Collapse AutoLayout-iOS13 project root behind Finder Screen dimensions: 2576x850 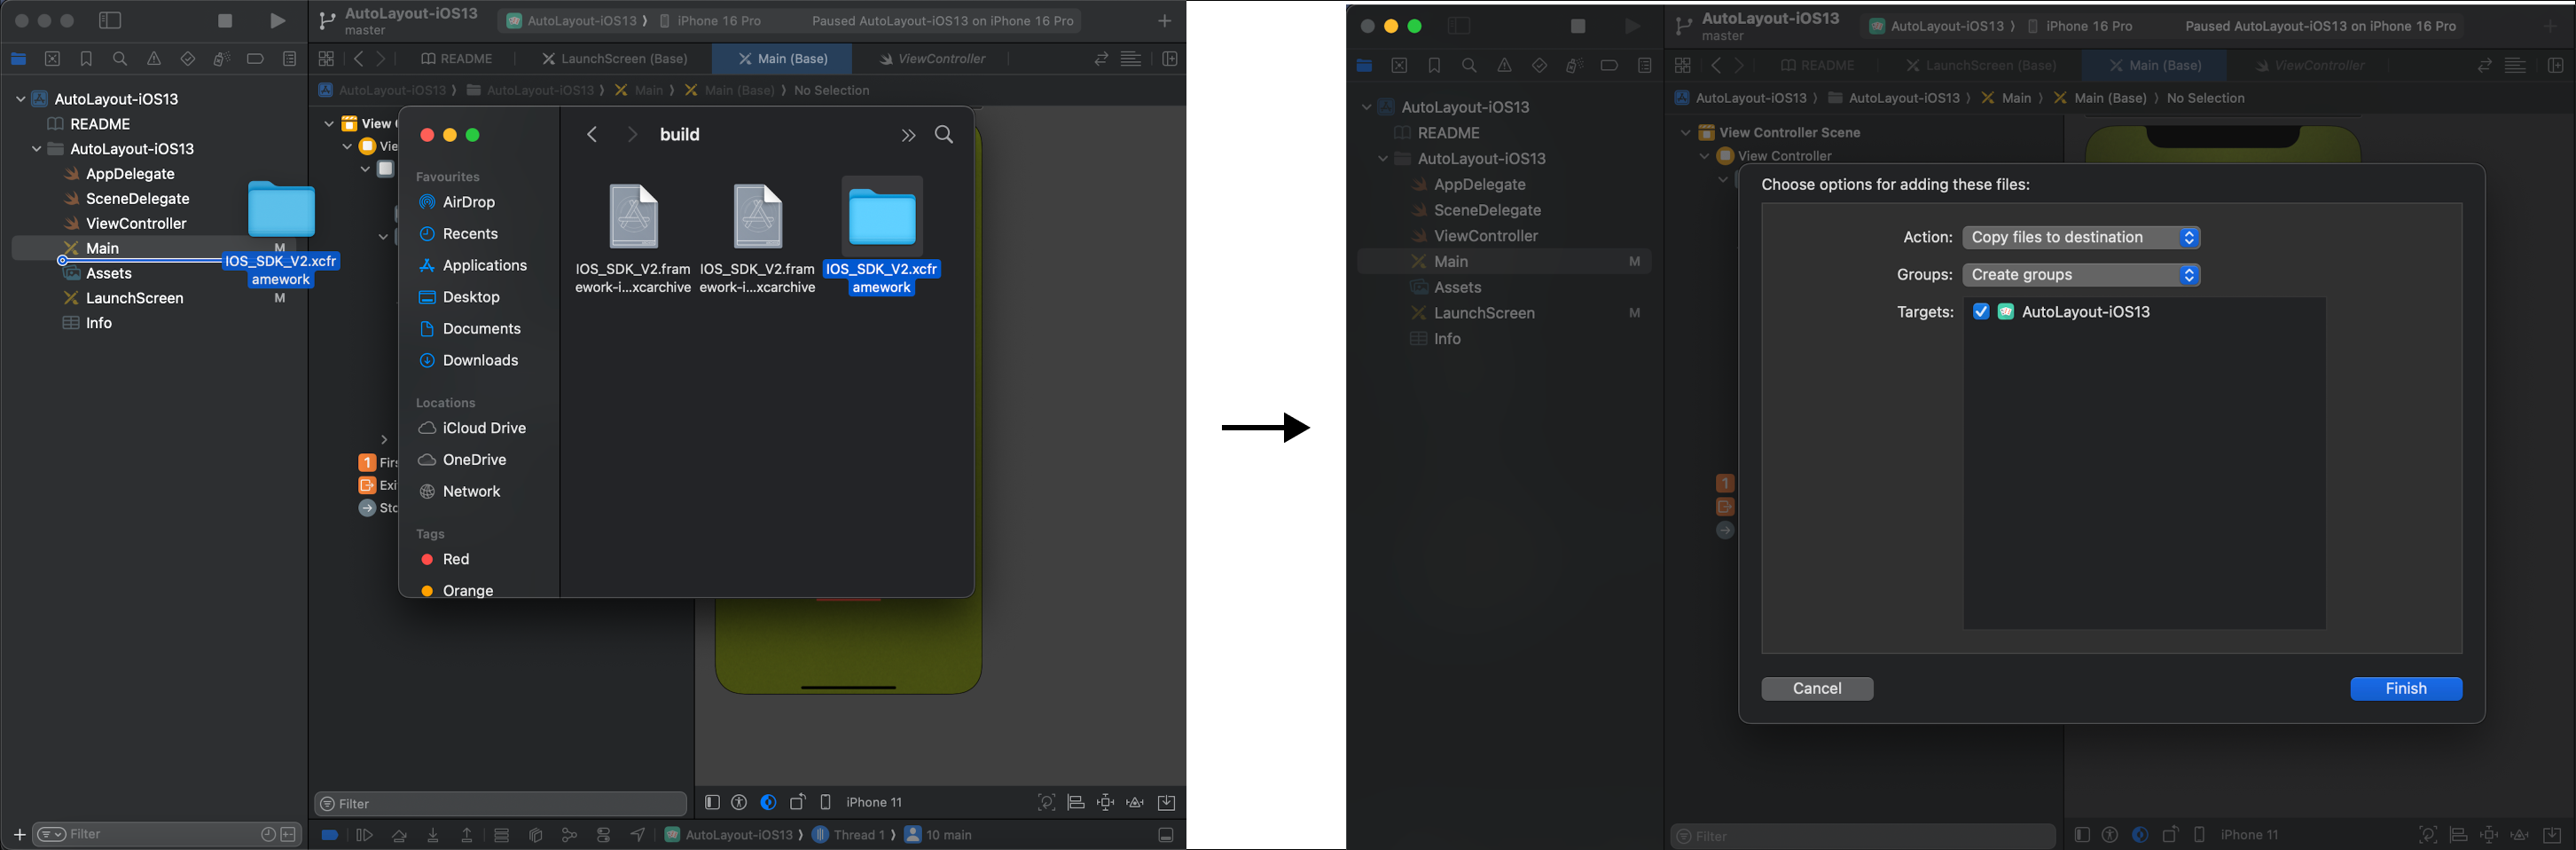pos(20,99)
